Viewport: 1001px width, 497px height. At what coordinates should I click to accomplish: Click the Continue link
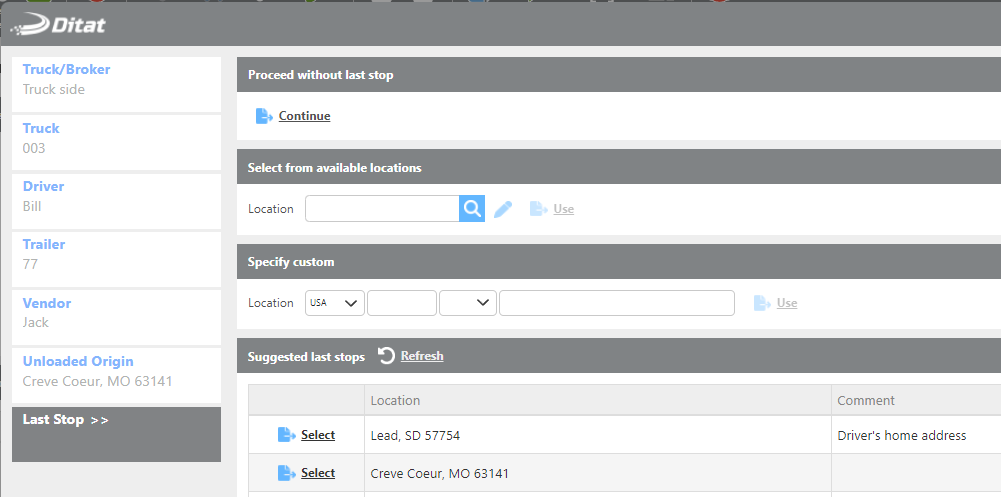point(304,116)
